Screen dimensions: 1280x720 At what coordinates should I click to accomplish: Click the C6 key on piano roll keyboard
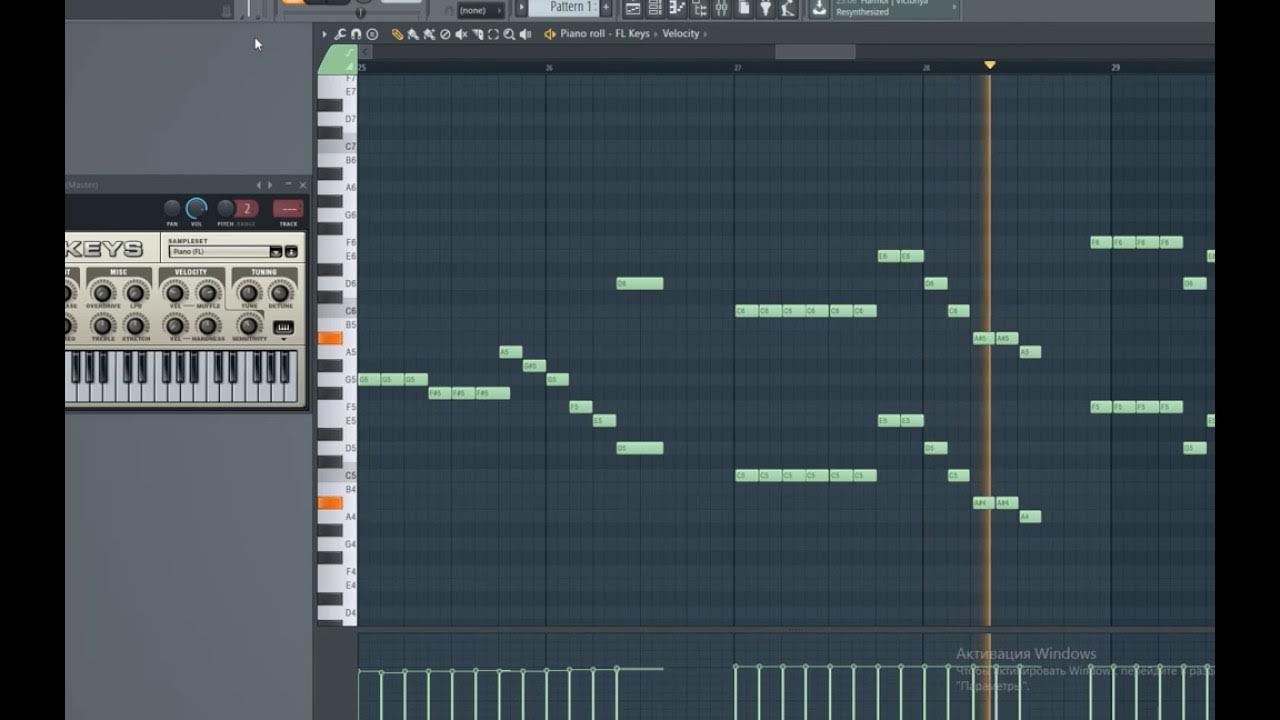(337, 311)
